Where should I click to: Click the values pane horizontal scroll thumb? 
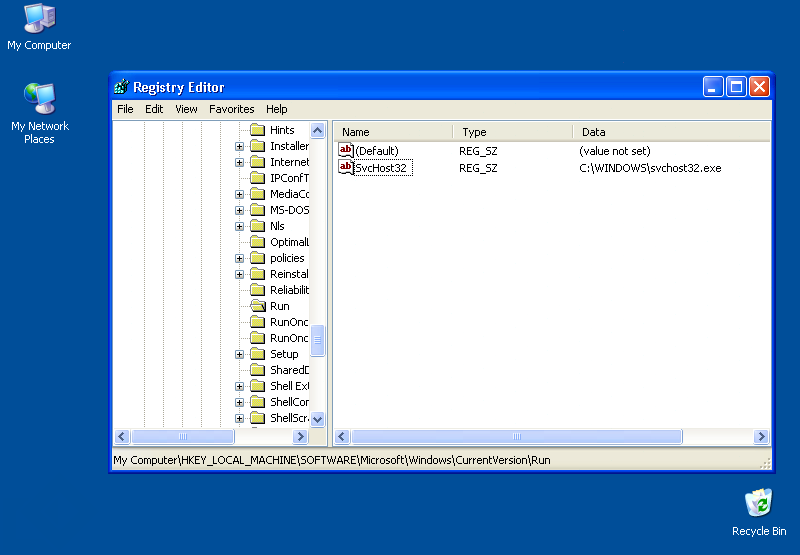point(516,436)
